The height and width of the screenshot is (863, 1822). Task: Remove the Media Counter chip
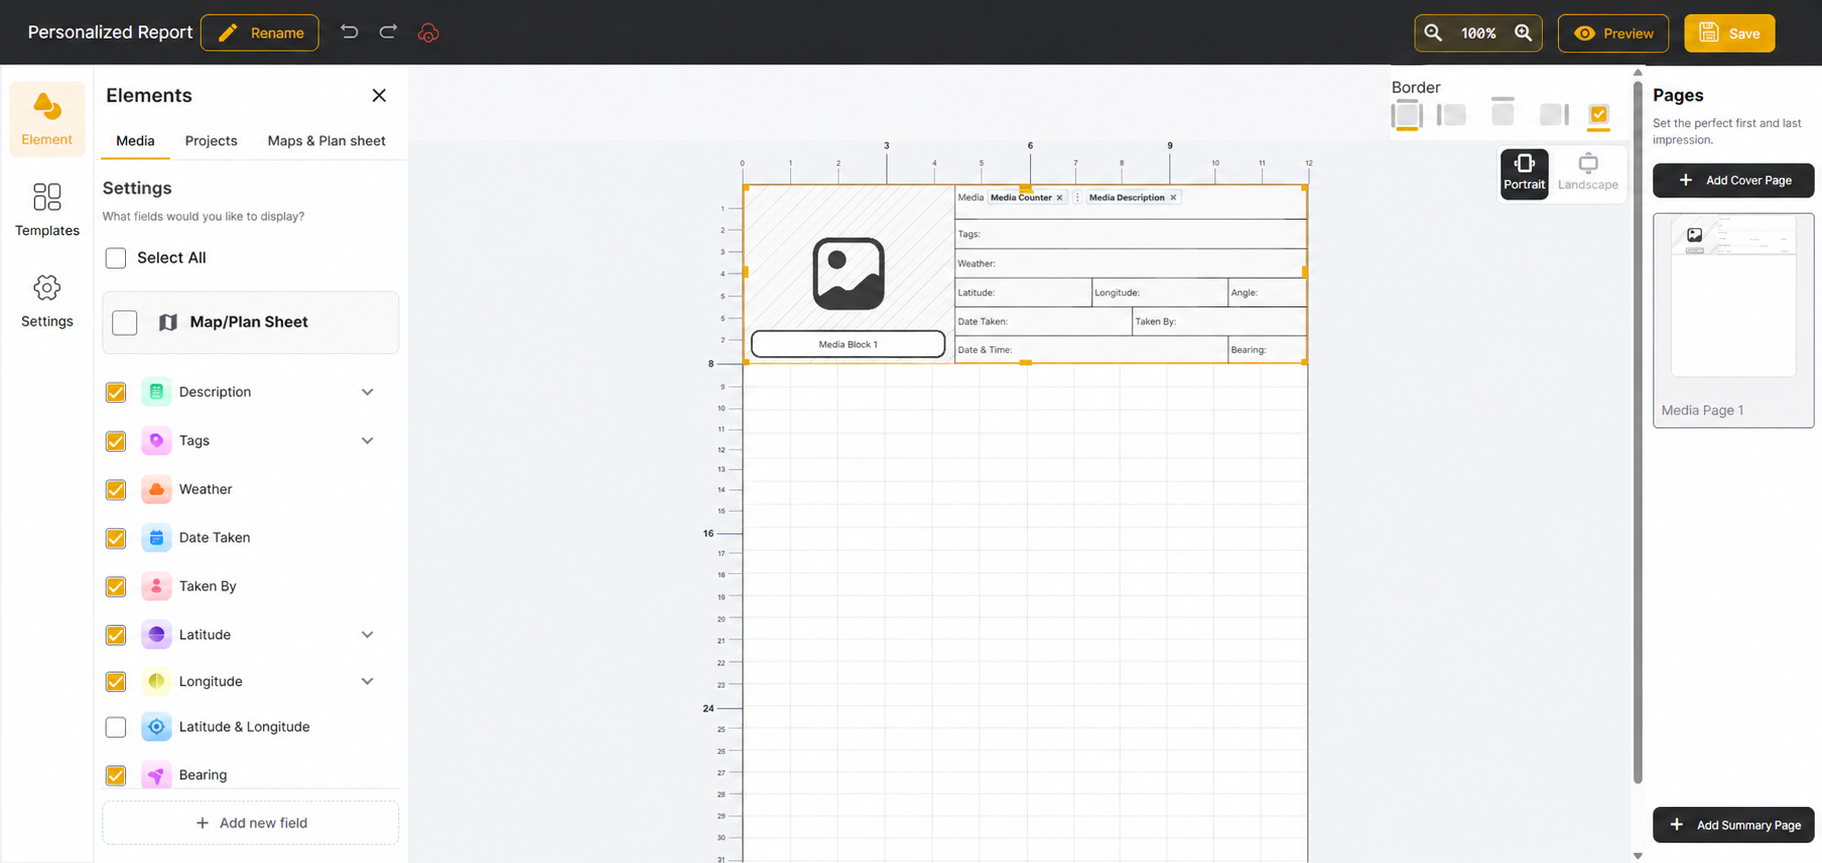tap(1060, 198)
